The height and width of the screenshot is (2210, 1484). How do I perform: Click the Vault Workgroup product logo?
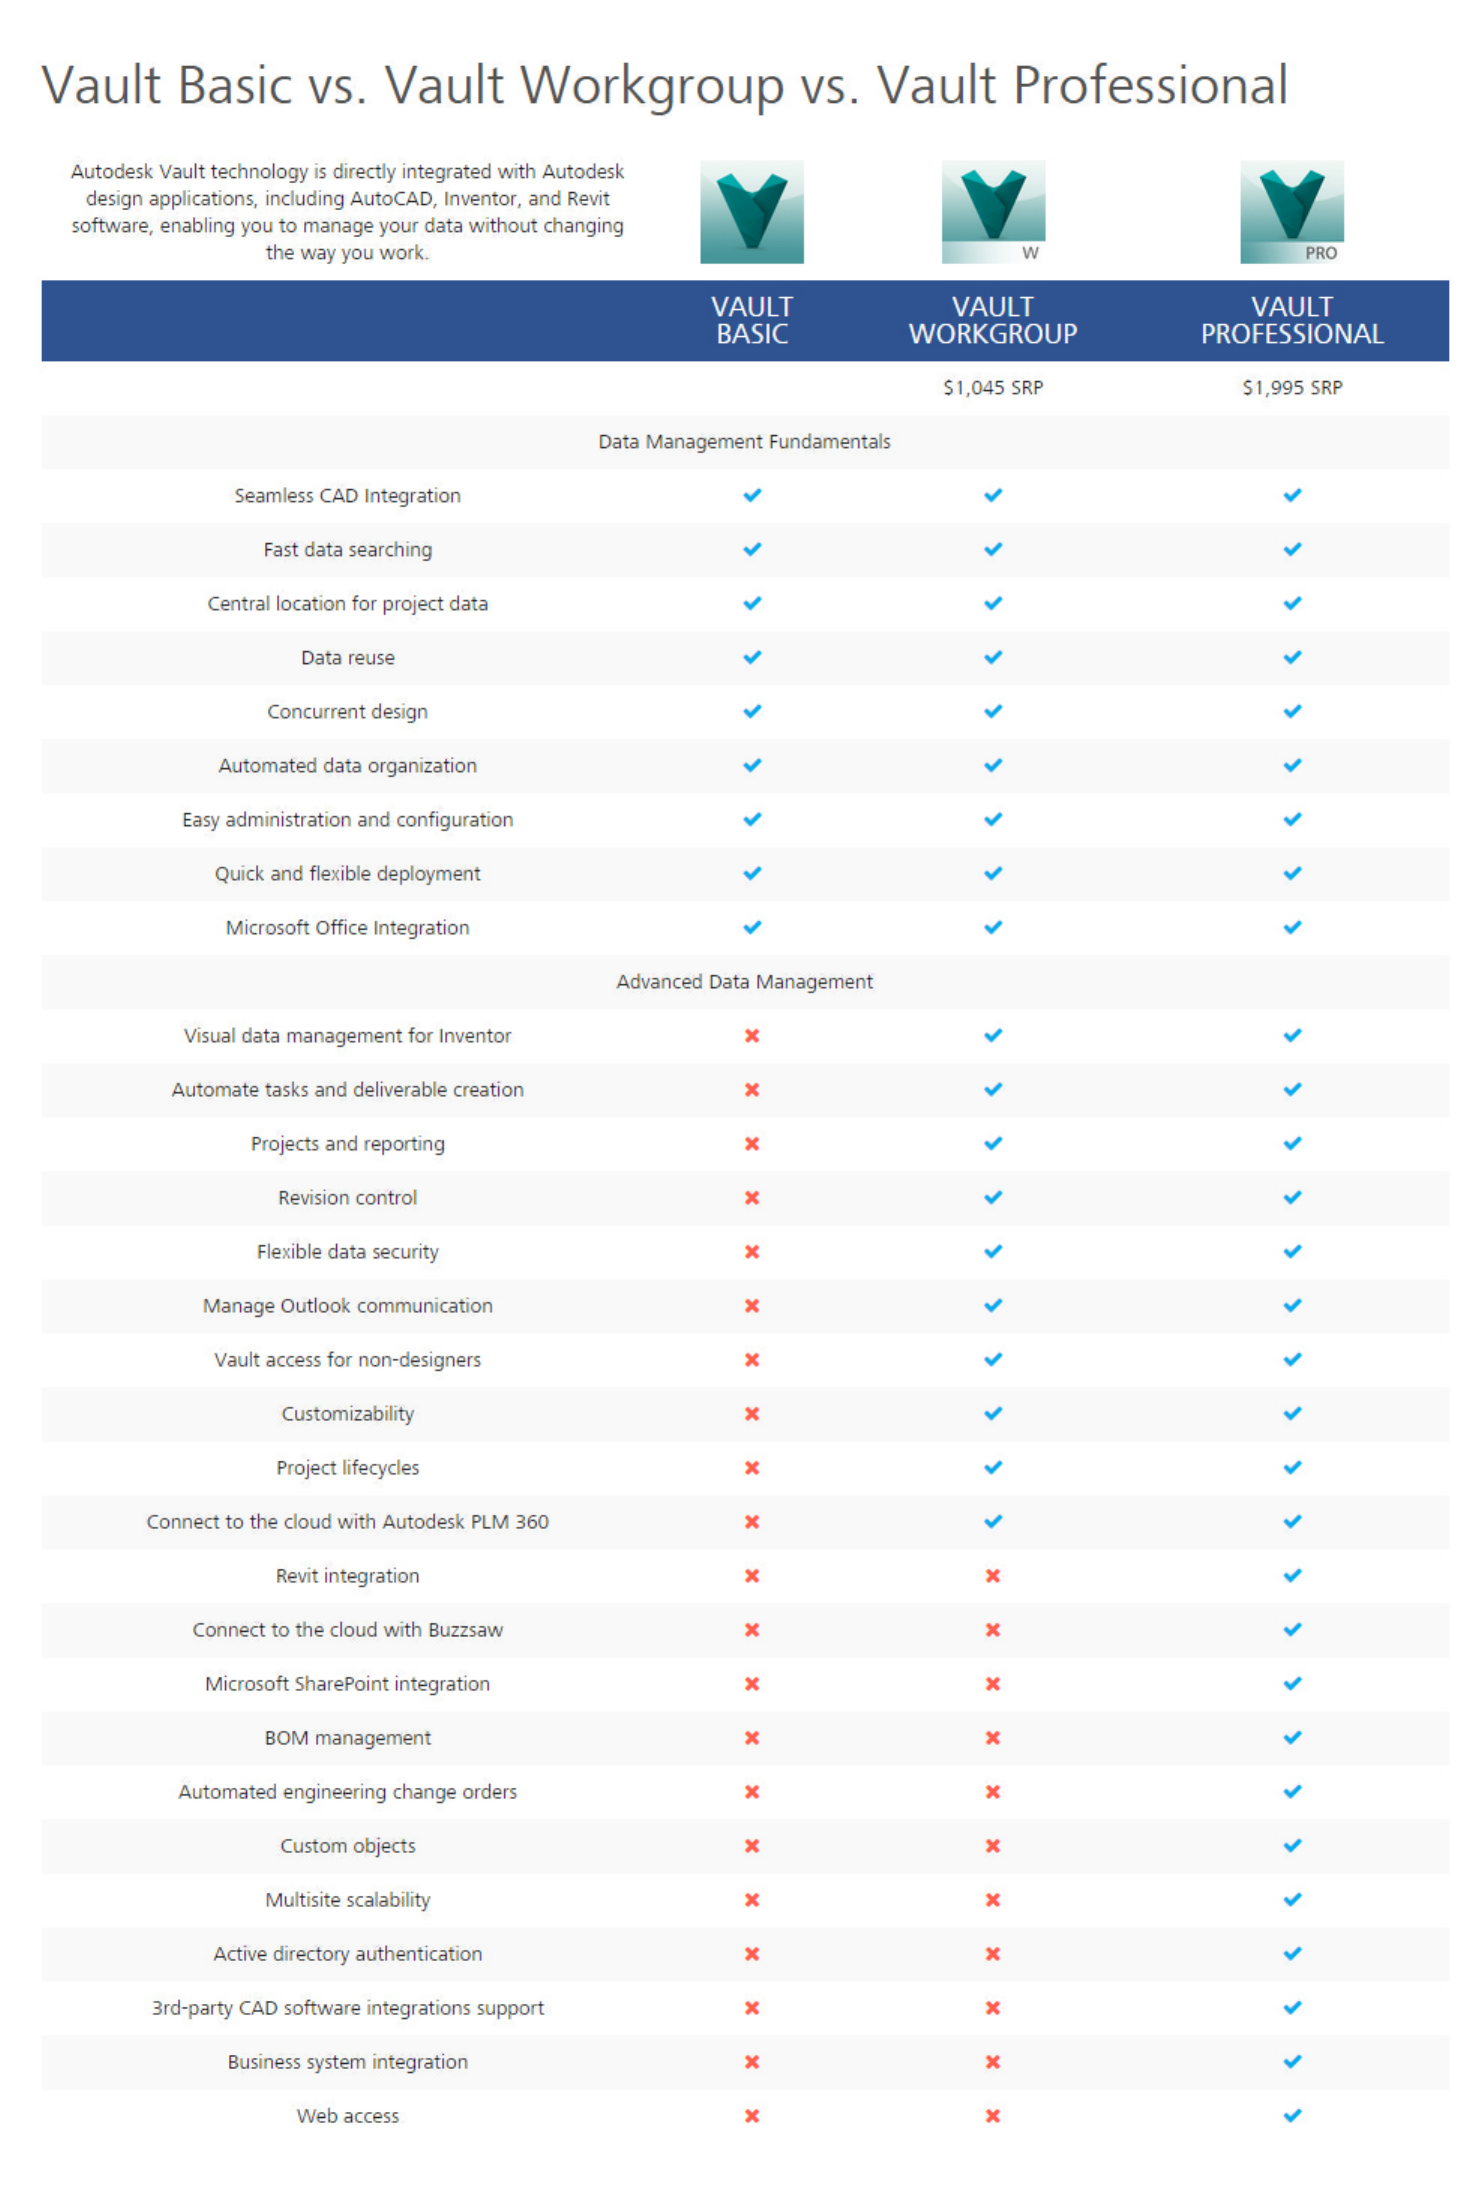(993, 212)
